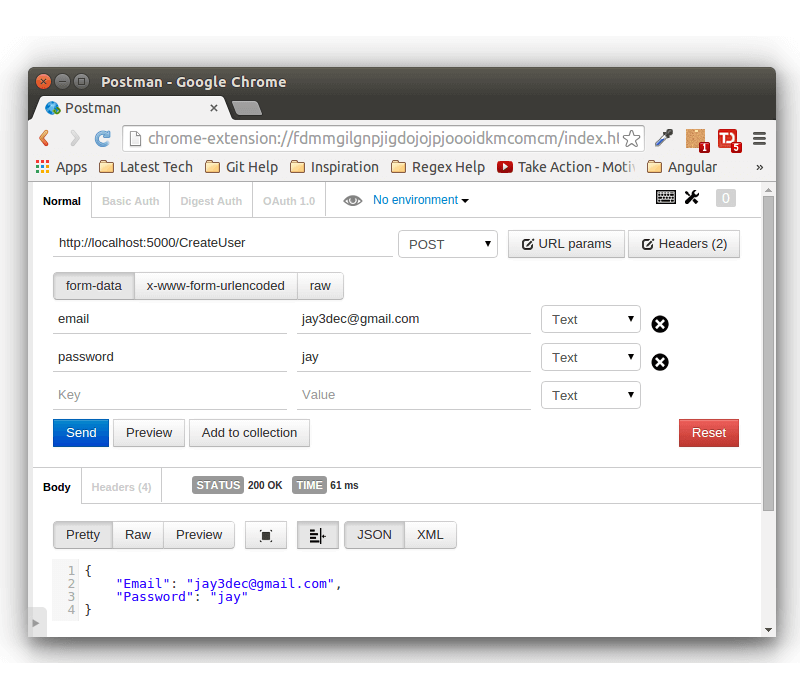Remove the email form-data row
The width and height of the screenshot is (800, 700).
660,324
